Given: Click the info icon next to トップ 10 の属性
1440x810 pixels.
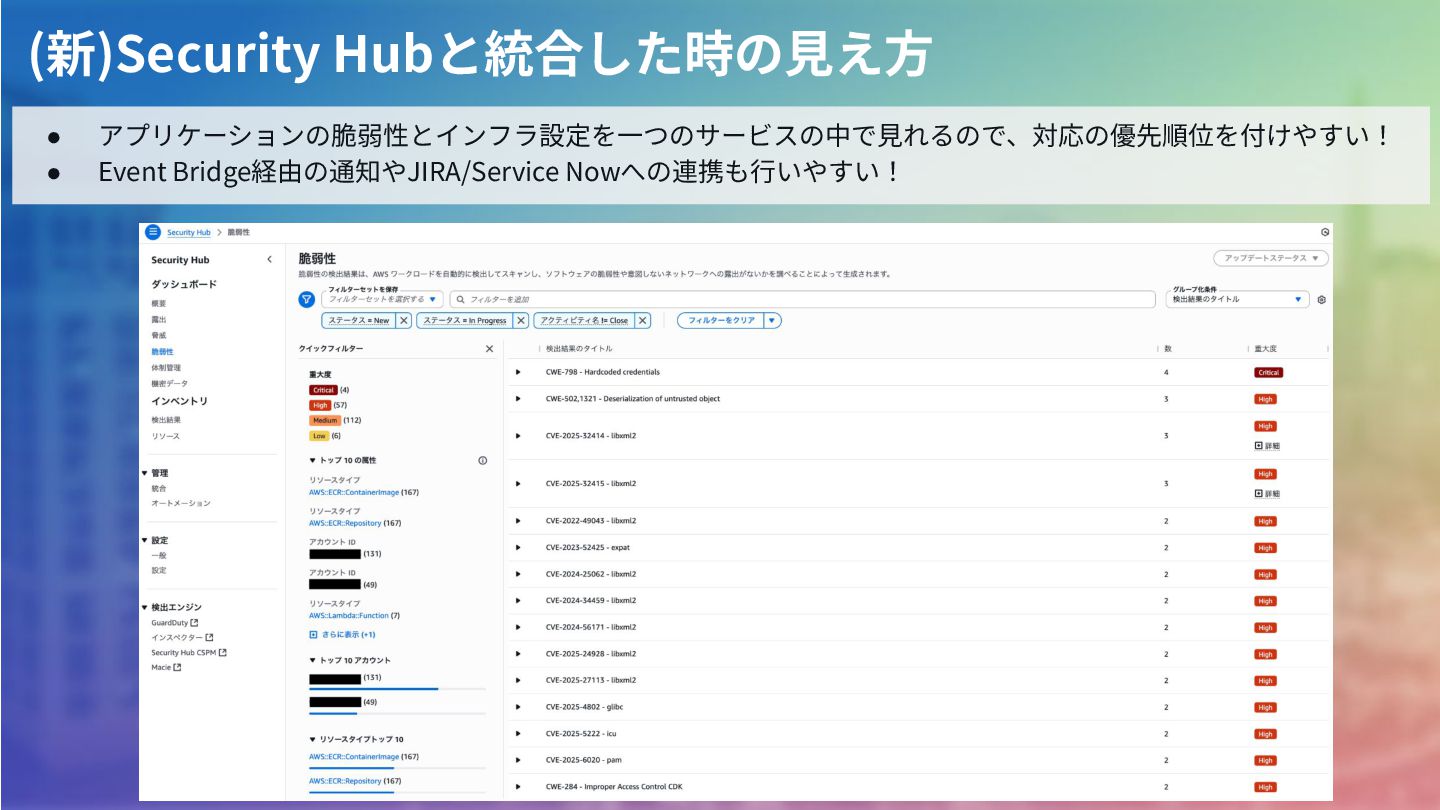Looking at the screenshot, I should pos(483,461).
